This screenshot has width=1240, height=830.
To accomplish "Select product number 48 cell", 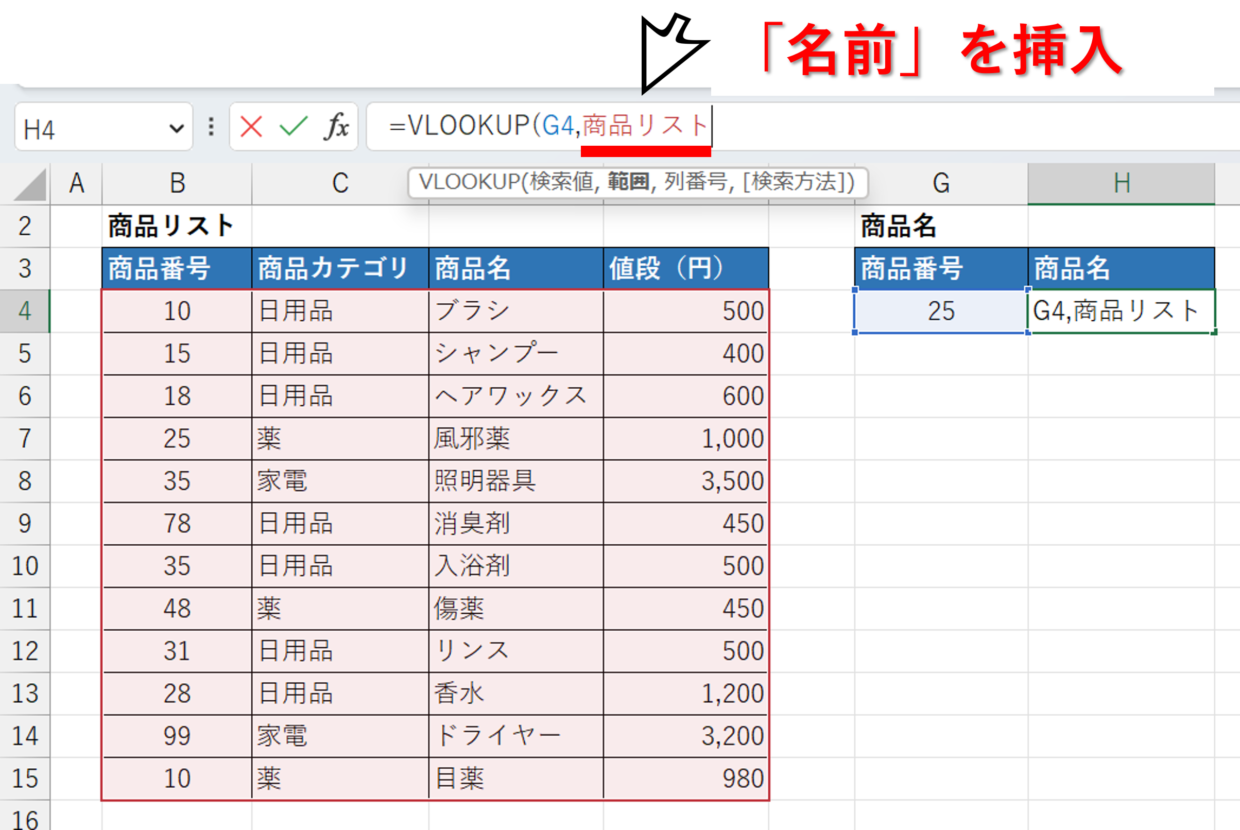I will pos(177,608).
